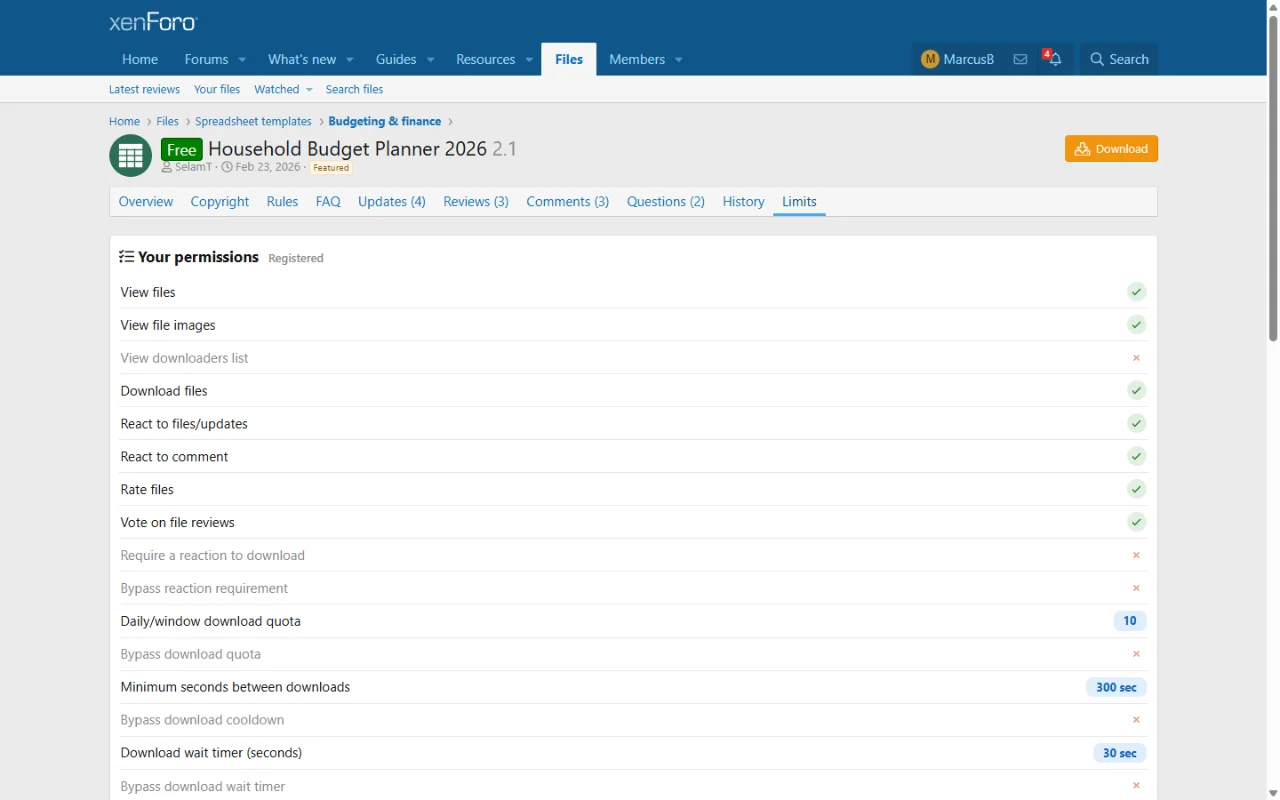1280x800 pixels.
Task: Switch to the Overview tab
Action: pos(146,202)
